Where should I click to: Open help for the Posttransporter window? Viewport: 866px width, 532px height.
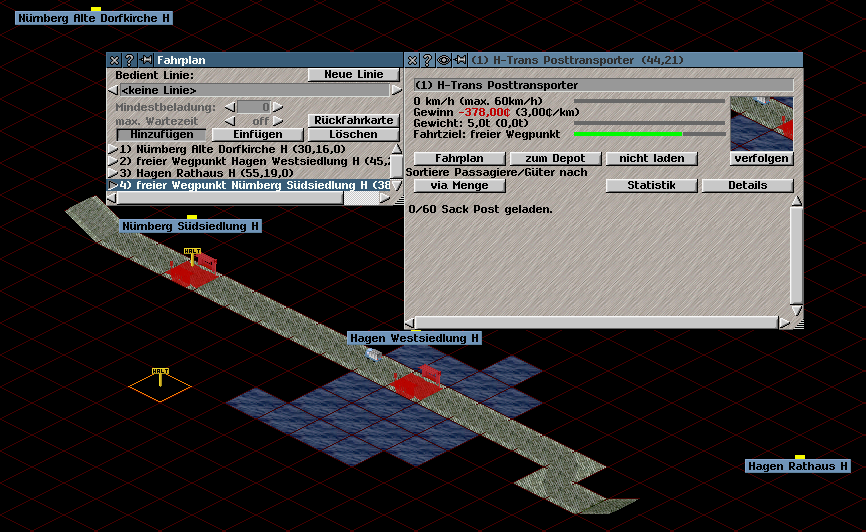(427, 60)
